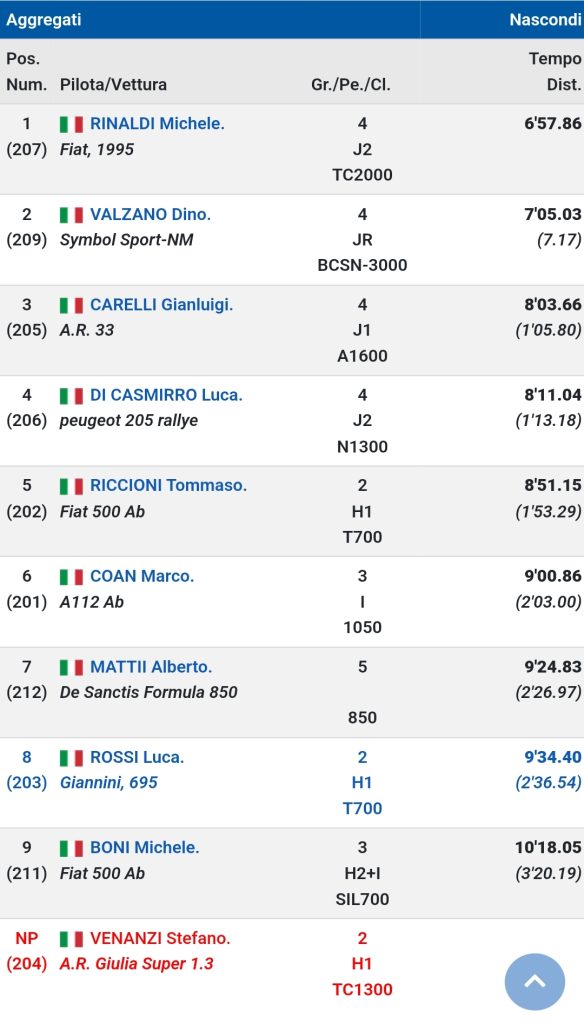Open driver RINALDI Michele's profile link

coord(157,123)
